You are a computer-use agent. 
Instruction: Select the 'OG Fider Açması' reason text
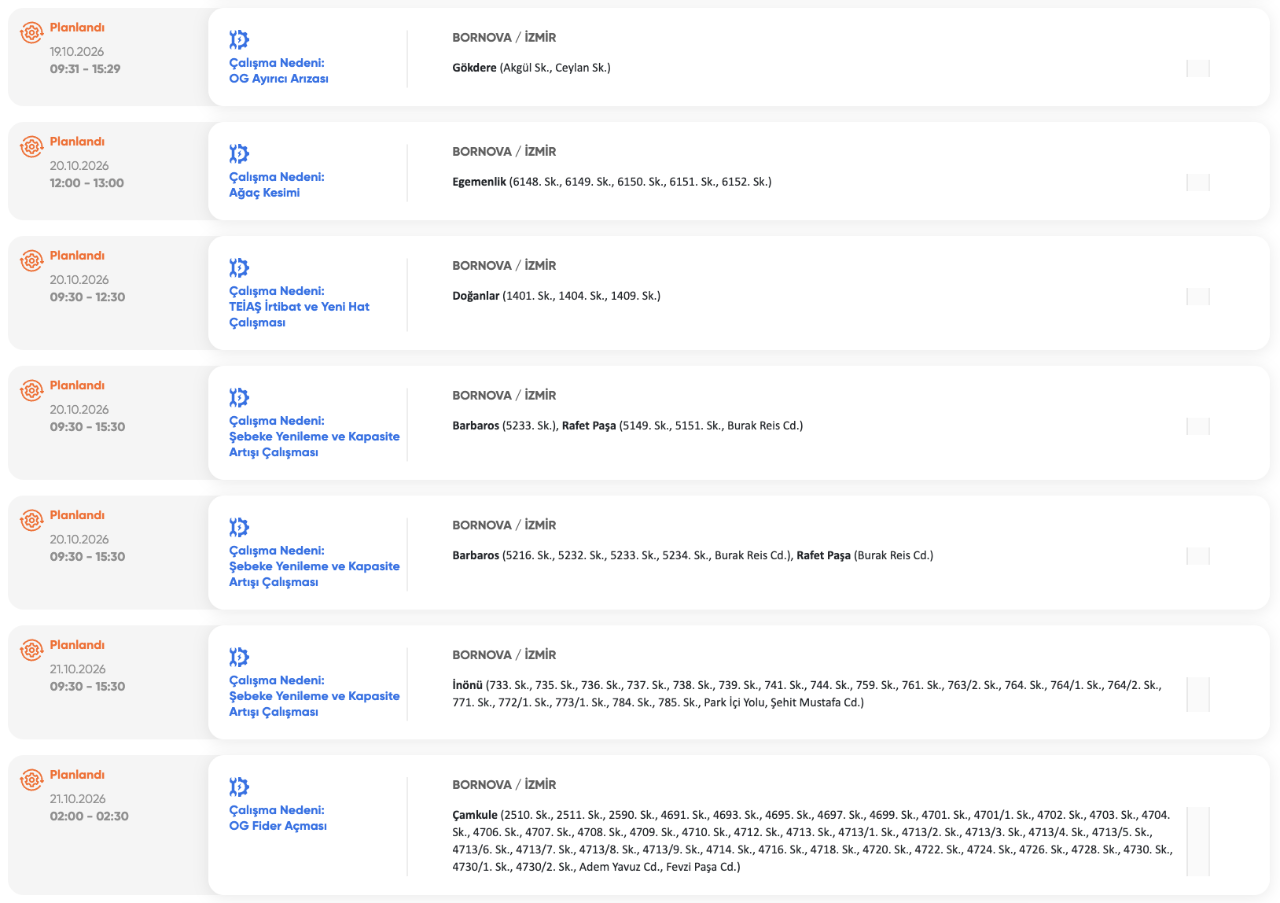[x=278, y=826]
